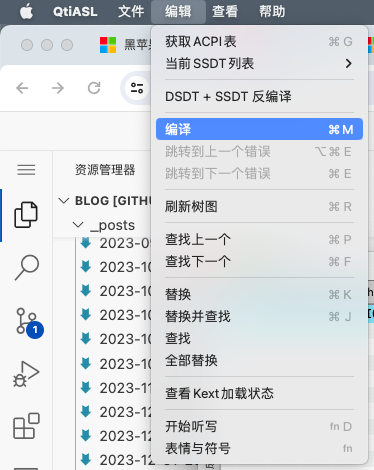
Task: Open the hamburger menu in sidebar
Action: point(26,170)
